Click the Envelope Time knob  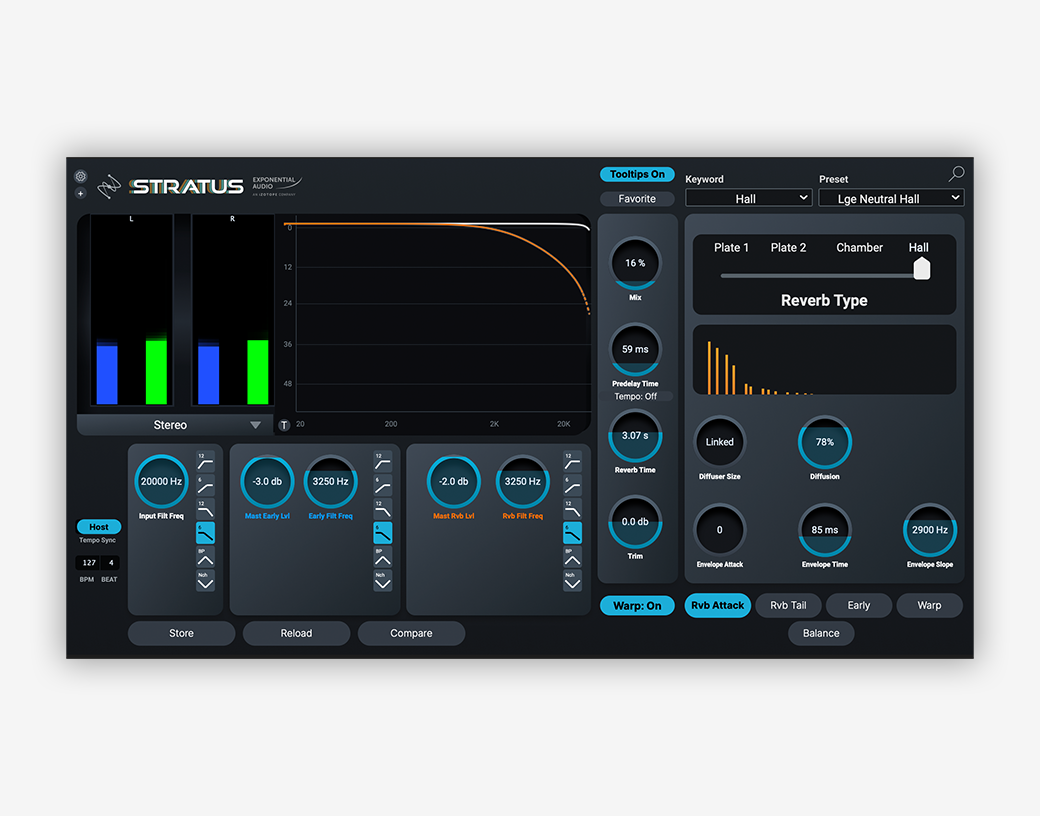point(824,530)
